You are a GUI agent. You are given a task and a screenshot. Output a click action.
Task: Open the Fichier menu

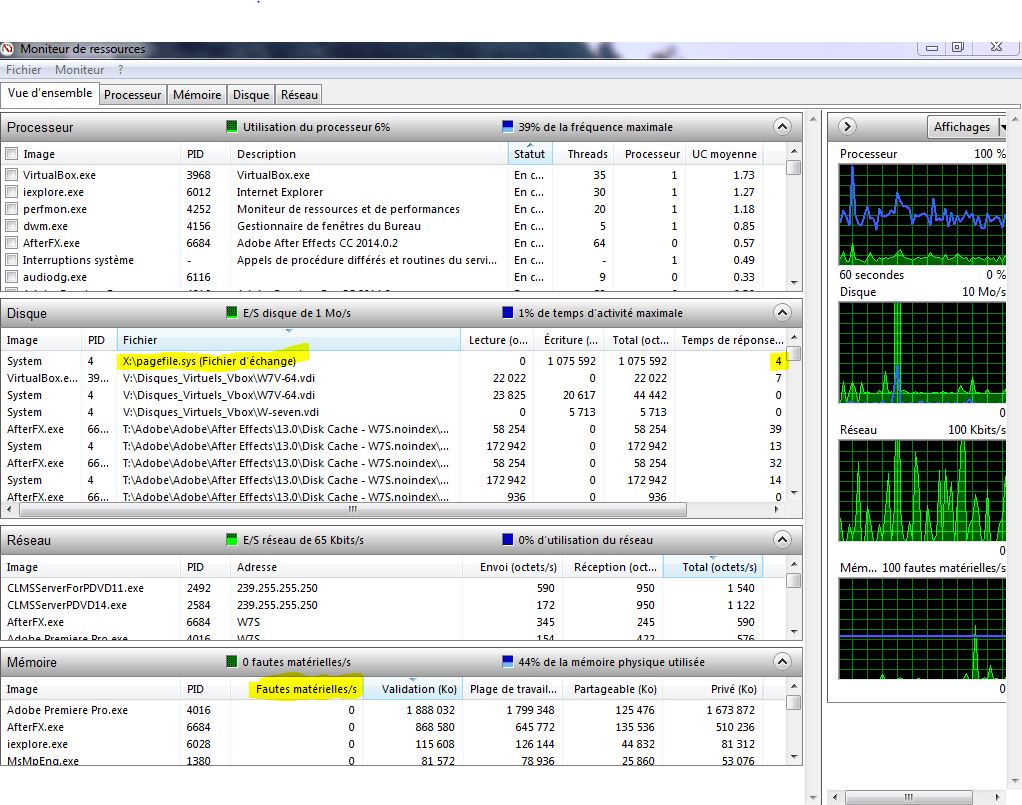click(x=24, y=70)
